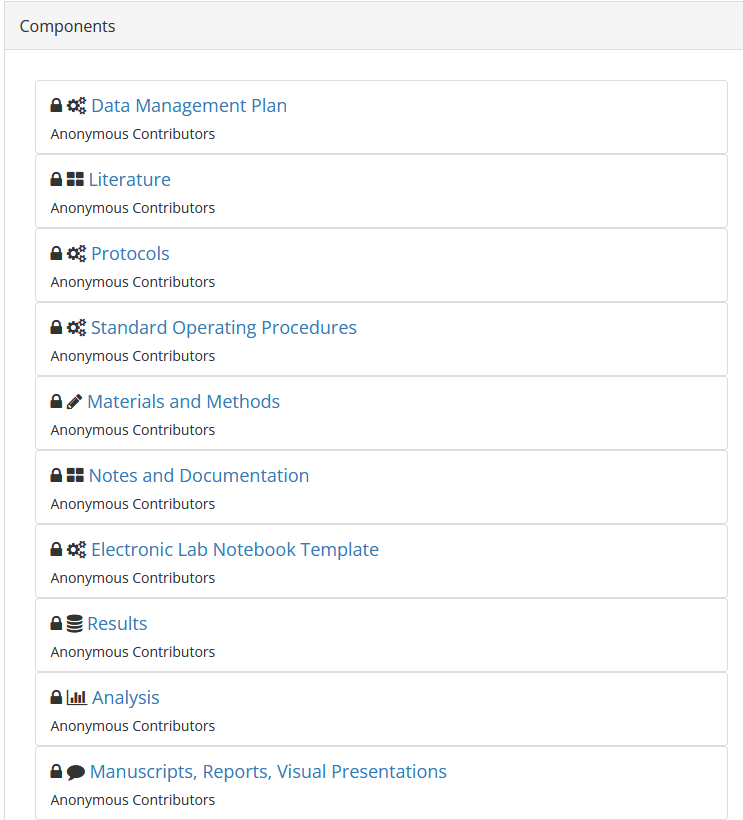Click the pencil icon beside Materials and Methods
The height and width of the screenshot is (820, 743).
74,402
